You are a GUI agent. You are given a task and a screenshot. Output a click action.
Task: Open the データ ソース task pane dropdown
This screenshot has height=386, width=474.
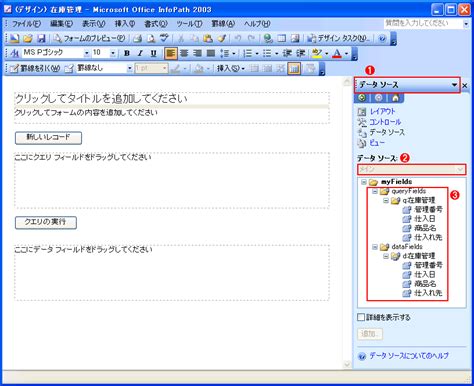point(454,85)
